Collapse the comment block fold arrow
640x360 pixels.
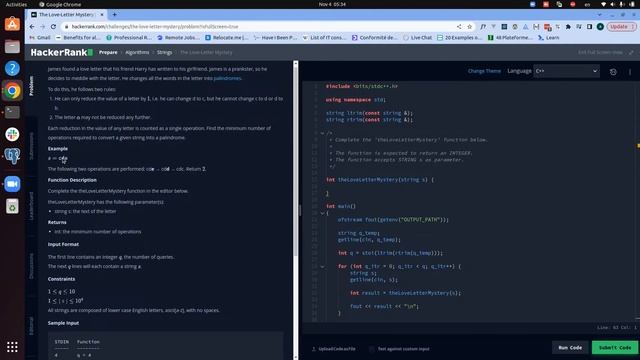(322, 133)
